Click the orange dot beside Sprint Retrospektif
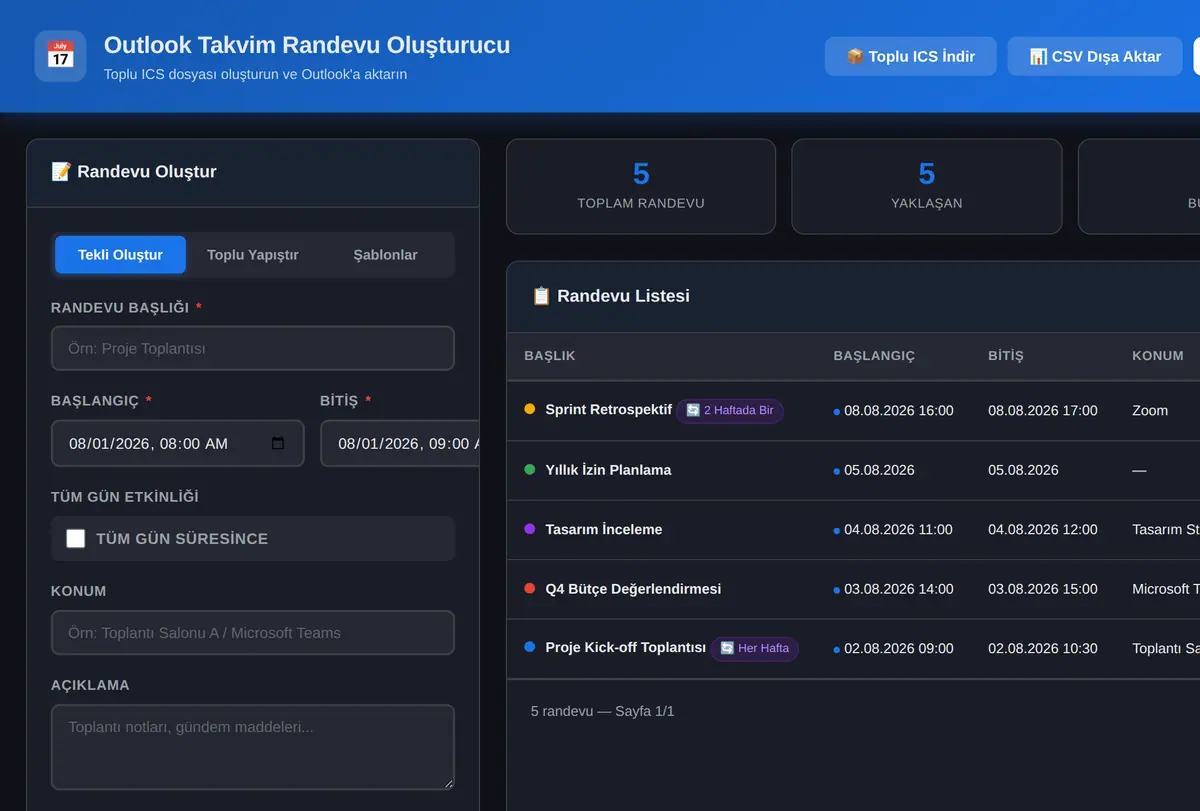 pos(530,409)
